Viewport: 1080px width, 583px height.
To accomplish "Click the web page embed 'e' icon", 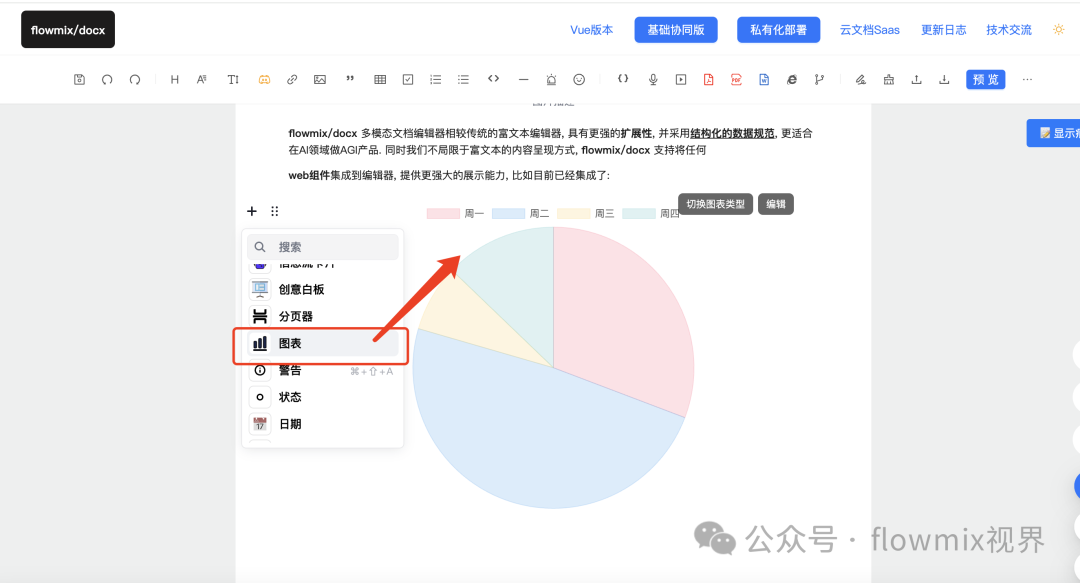I will tap(791, 79).
